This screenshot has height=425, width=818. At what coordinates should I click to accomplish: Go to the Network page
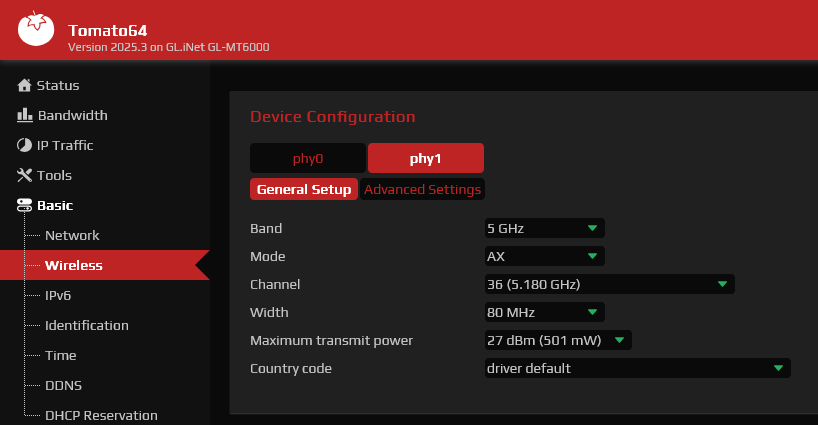[x=72, y=235]
